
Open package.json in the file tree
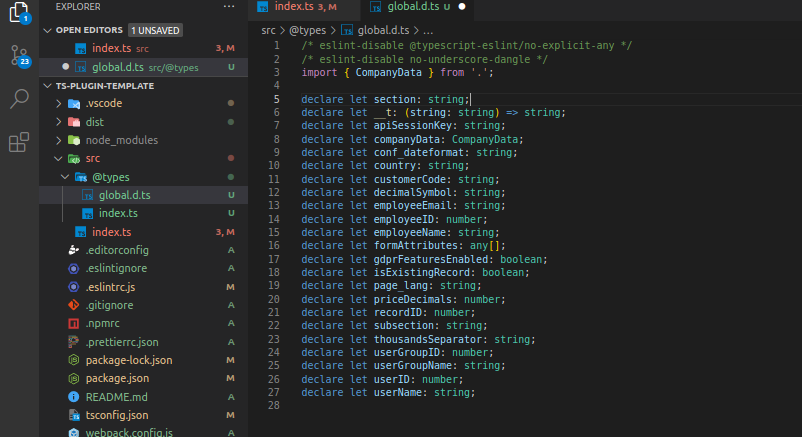[117, 378]
